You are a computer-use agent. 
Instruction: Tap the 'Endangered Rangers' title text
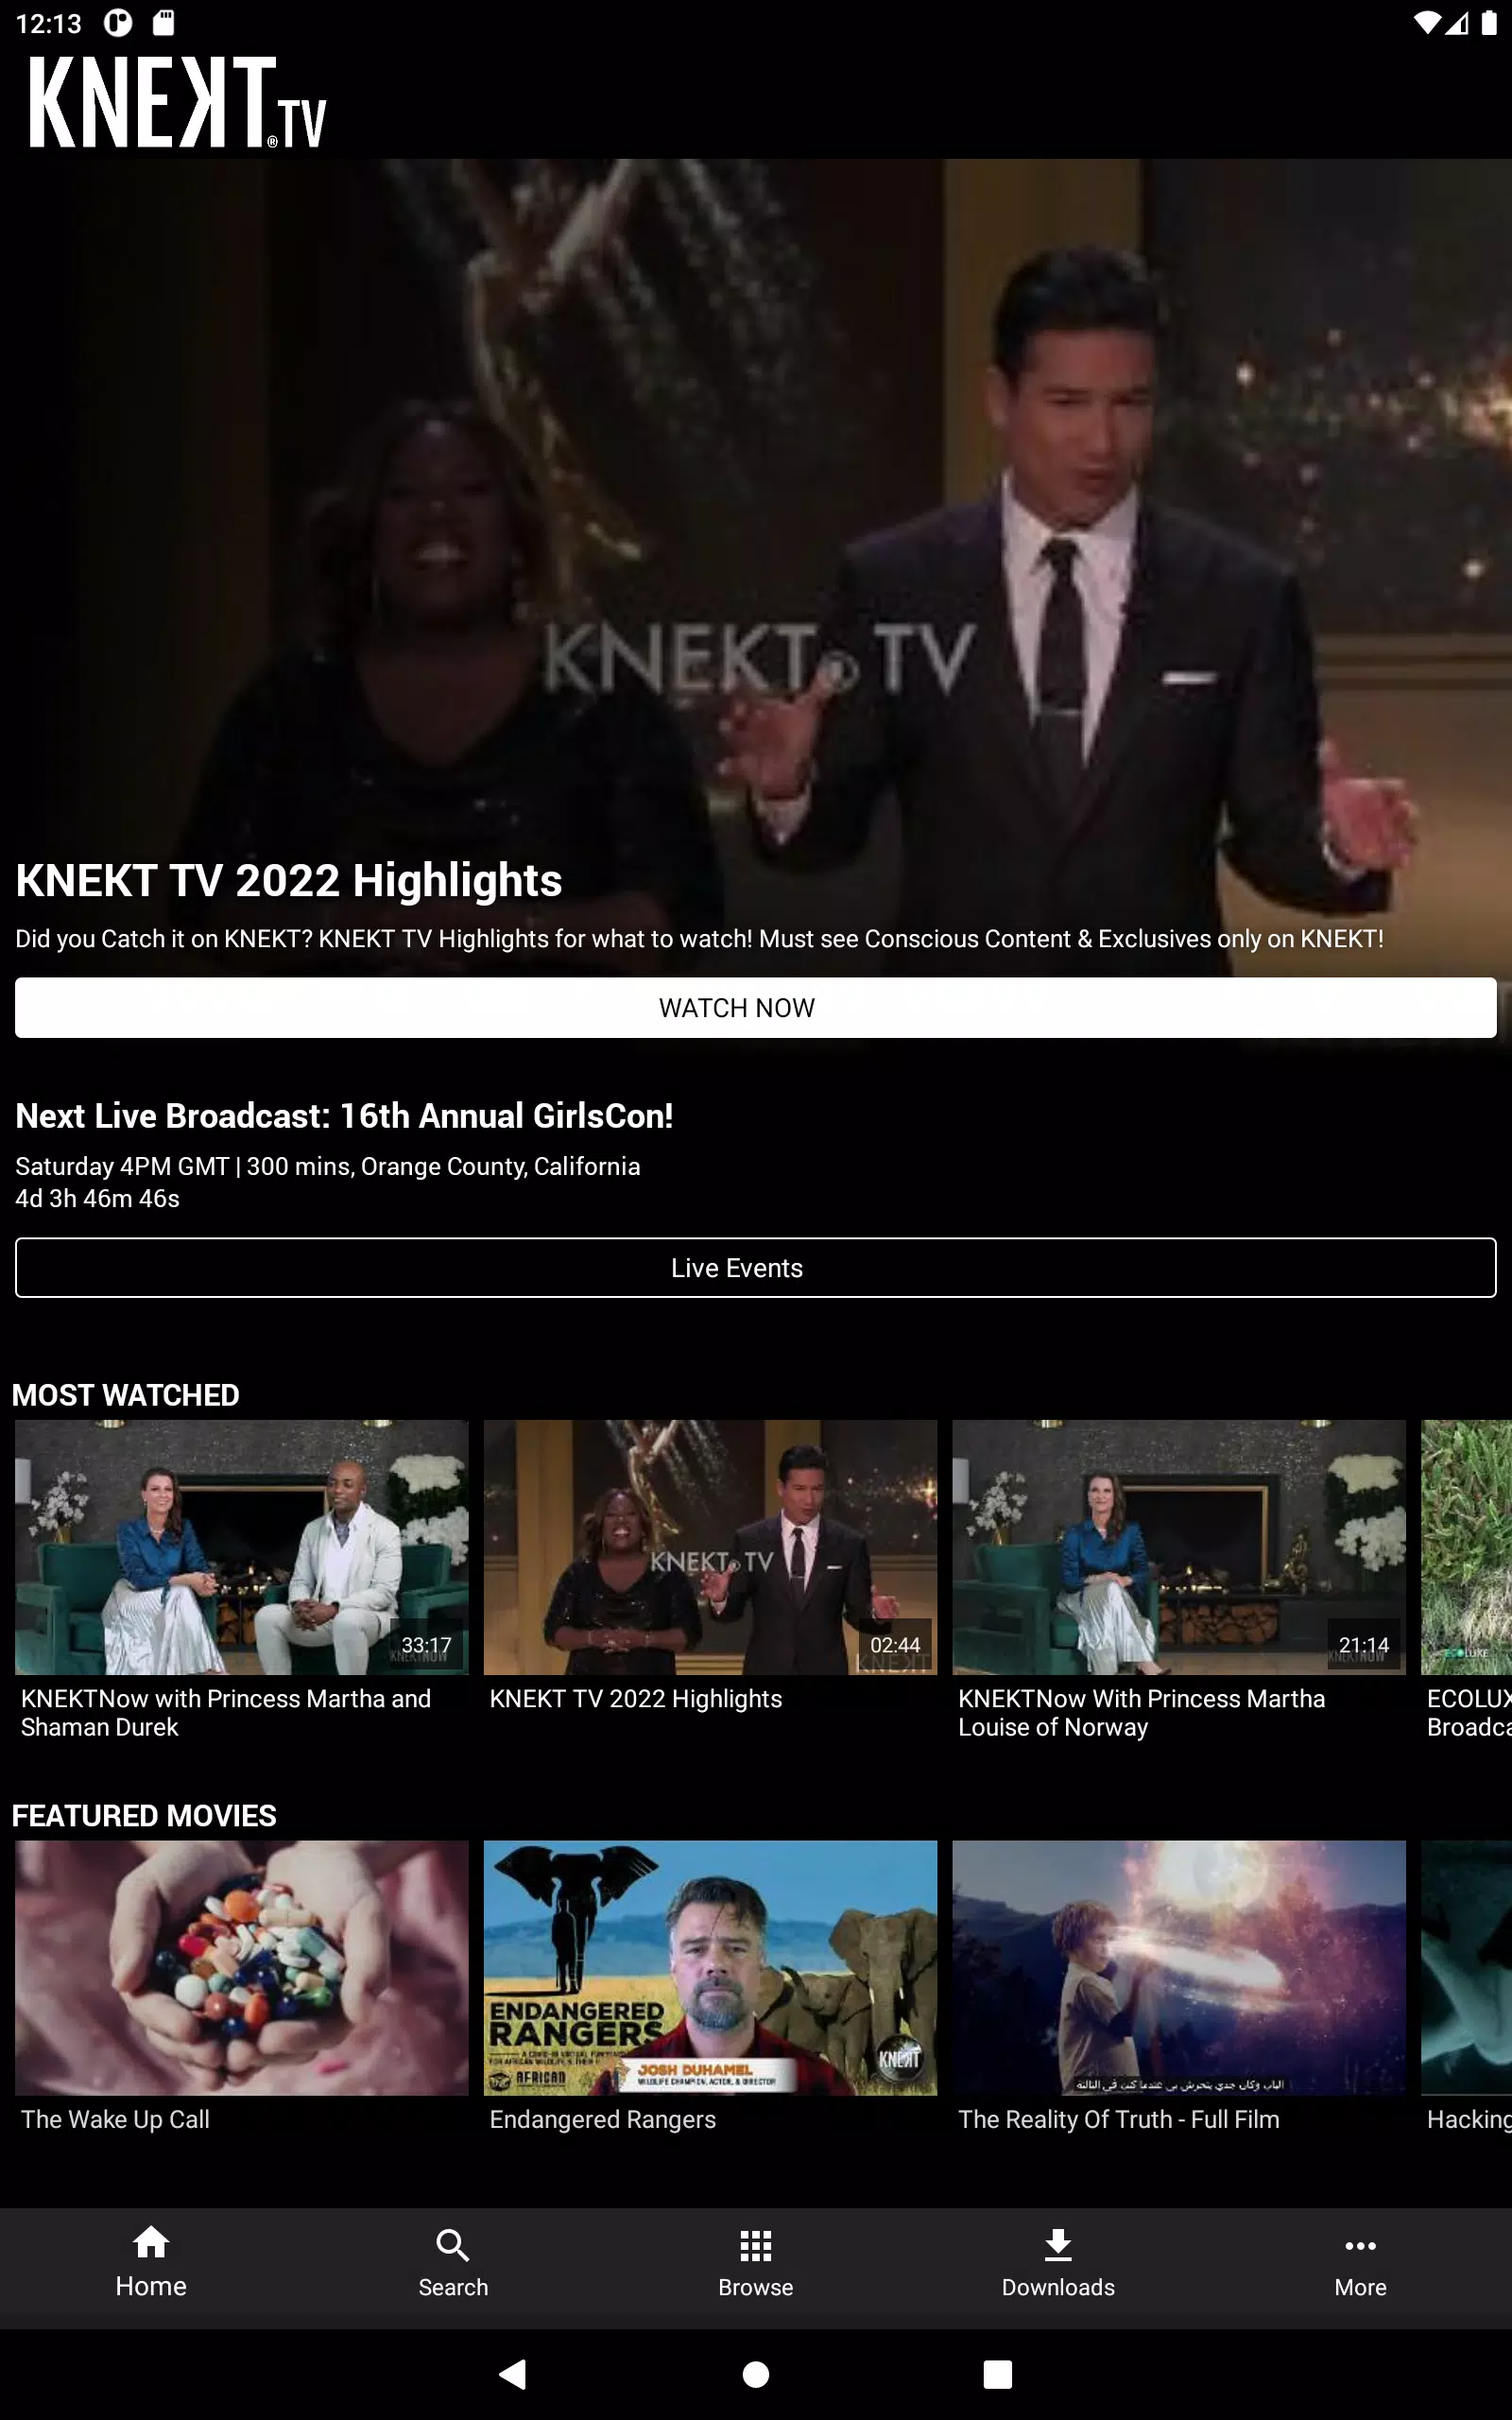603,2120
